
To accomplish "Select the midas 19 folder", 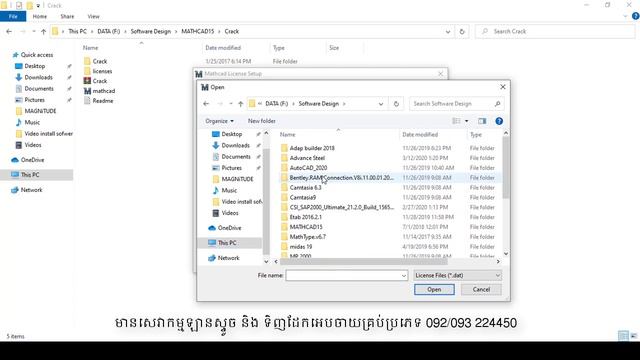I will coord(301,247).
